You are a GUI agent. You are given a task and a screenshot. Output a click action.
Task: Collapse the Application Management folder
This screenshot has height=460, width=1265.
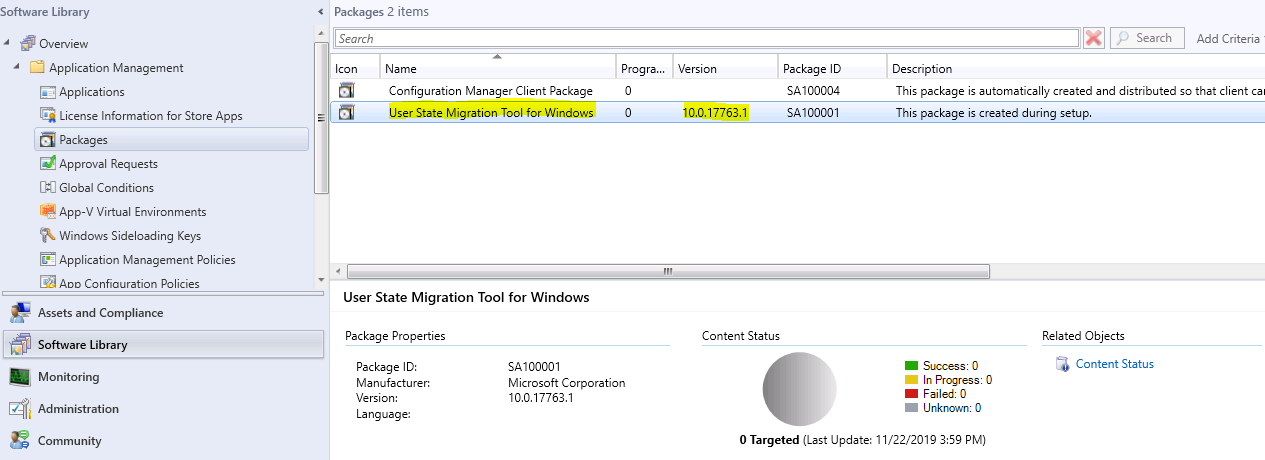pyautogui.click(x=18, y=68)
